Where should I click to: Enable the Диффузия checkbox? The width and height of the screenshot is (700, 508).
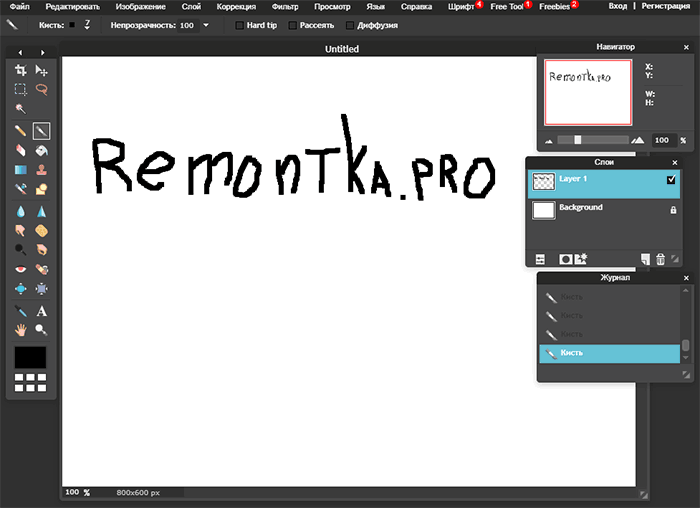coord(350,25)
